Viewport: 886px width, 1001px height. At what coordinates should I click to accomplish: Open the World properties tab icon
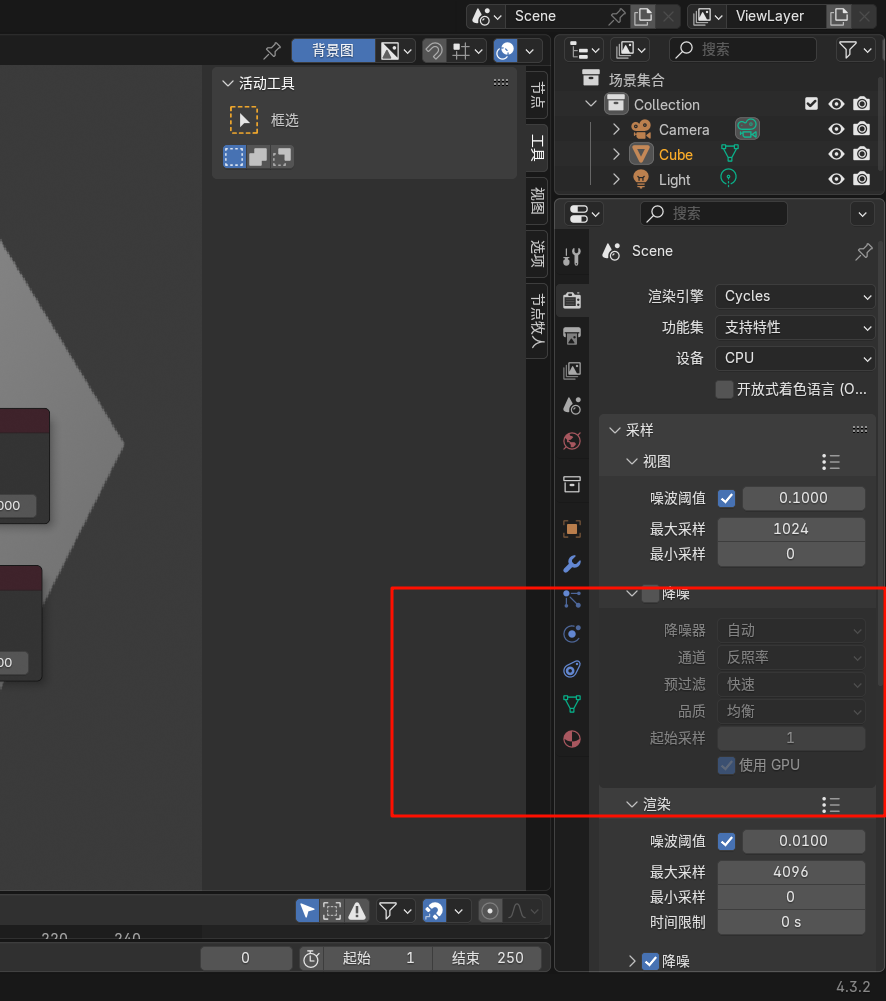pyautogui.click(x=572, y=441)
